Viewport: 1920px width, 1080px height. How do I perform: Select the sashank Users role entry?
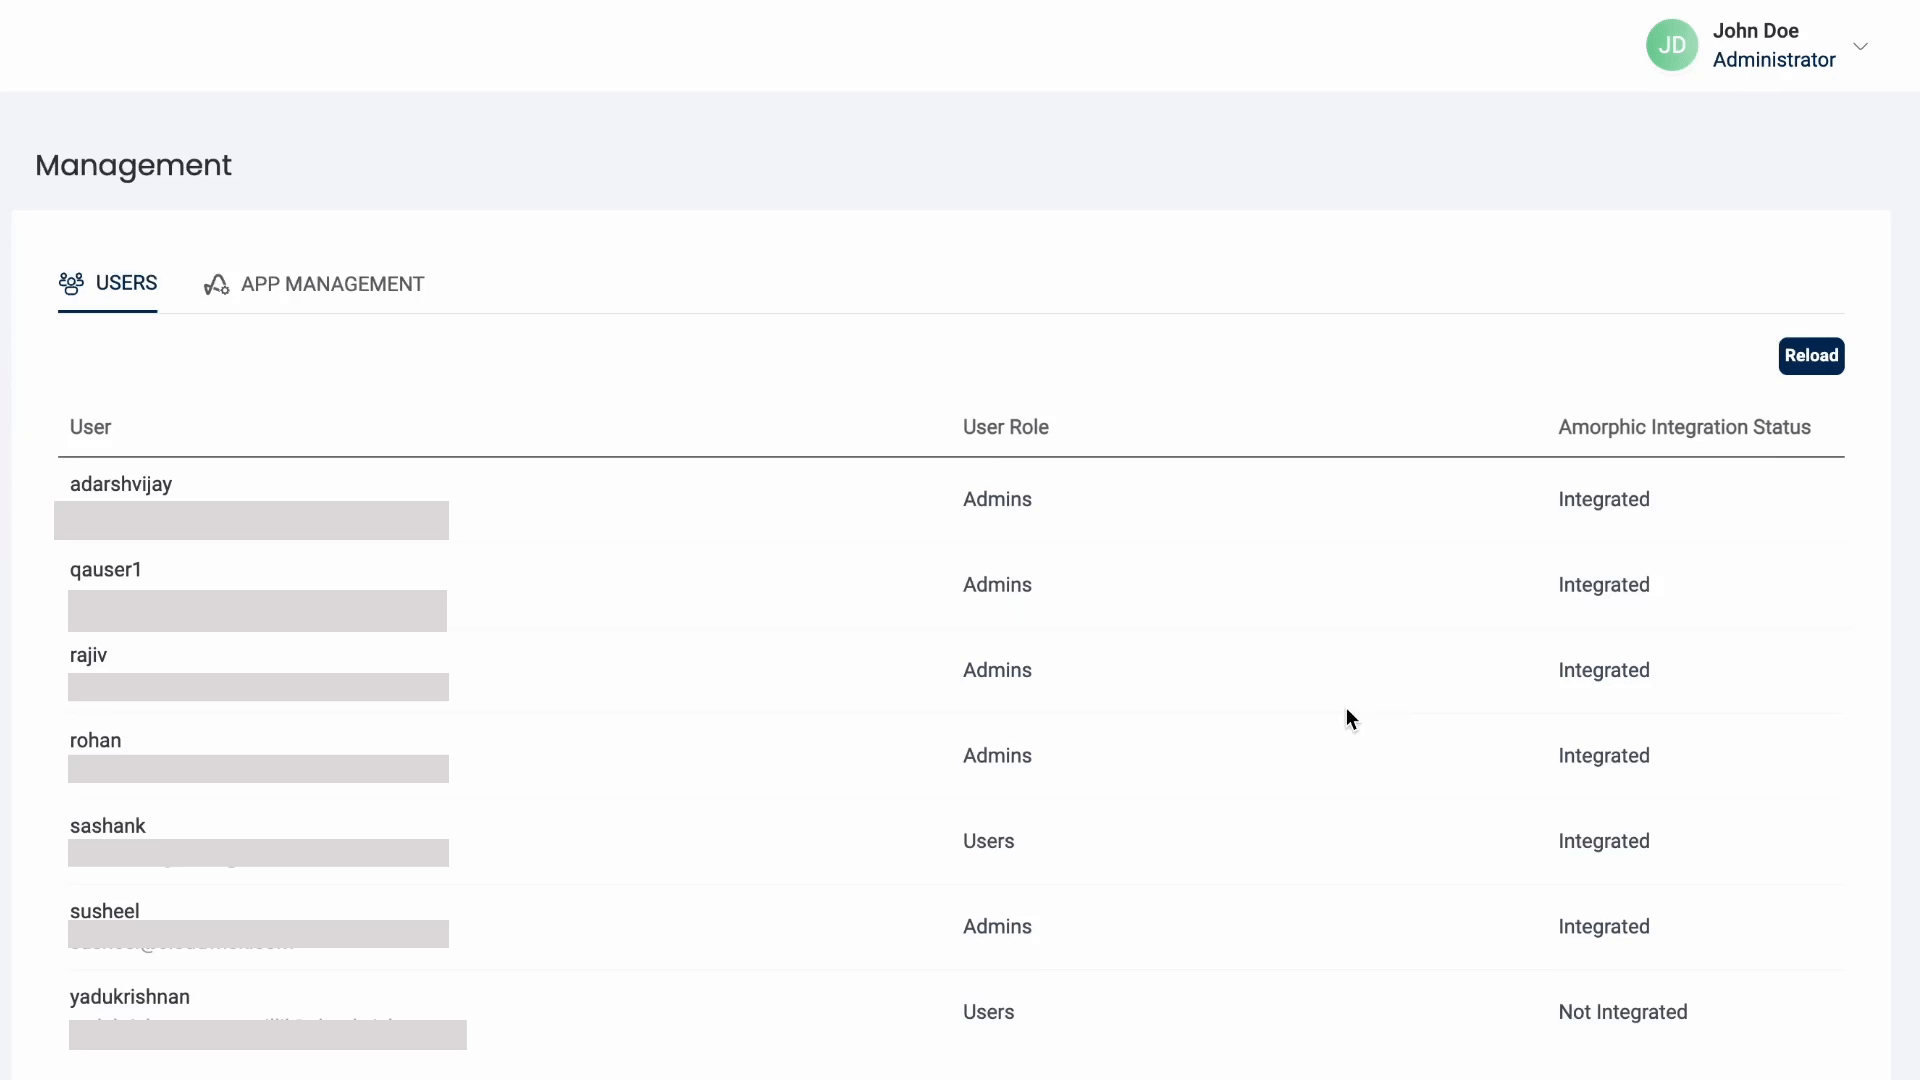[x=989, y=840]
